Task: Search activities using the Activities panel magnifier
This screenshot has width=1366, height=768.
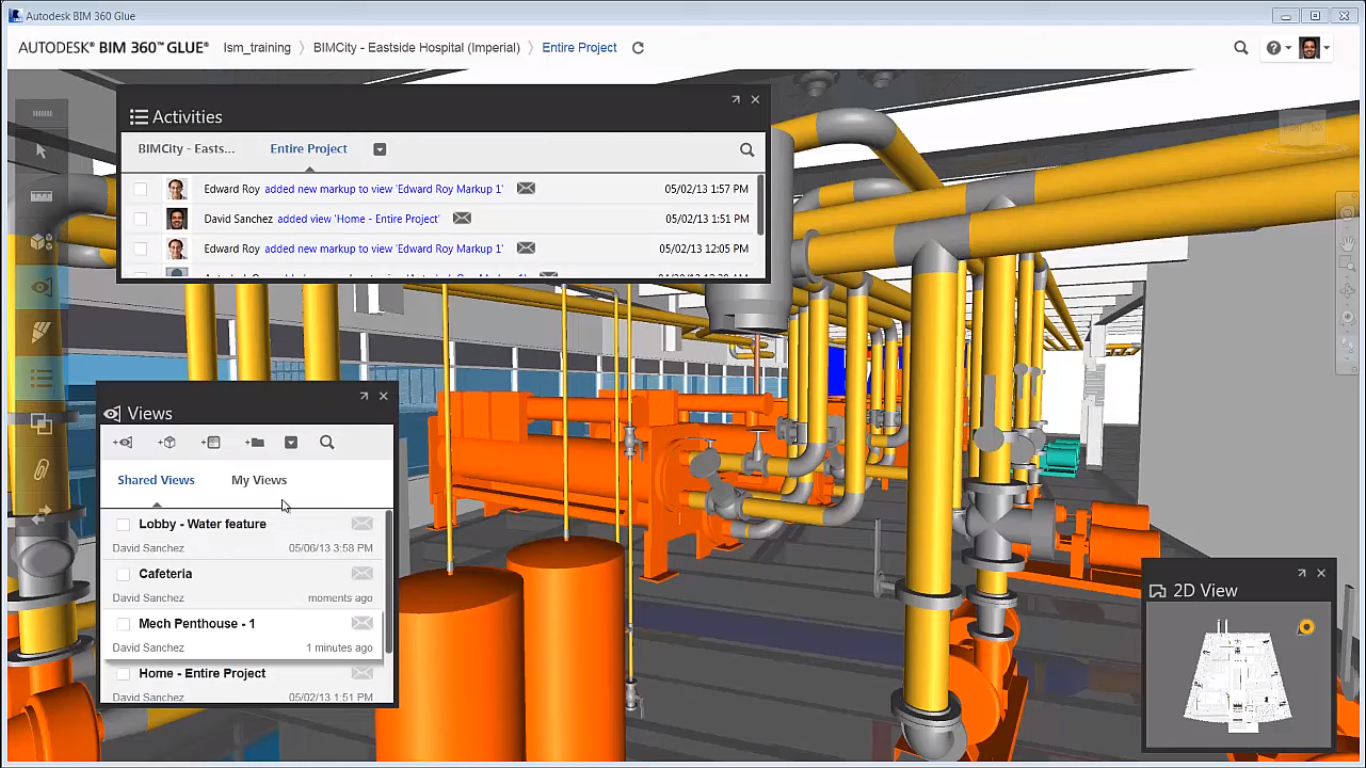Action: tap(746, 150)
